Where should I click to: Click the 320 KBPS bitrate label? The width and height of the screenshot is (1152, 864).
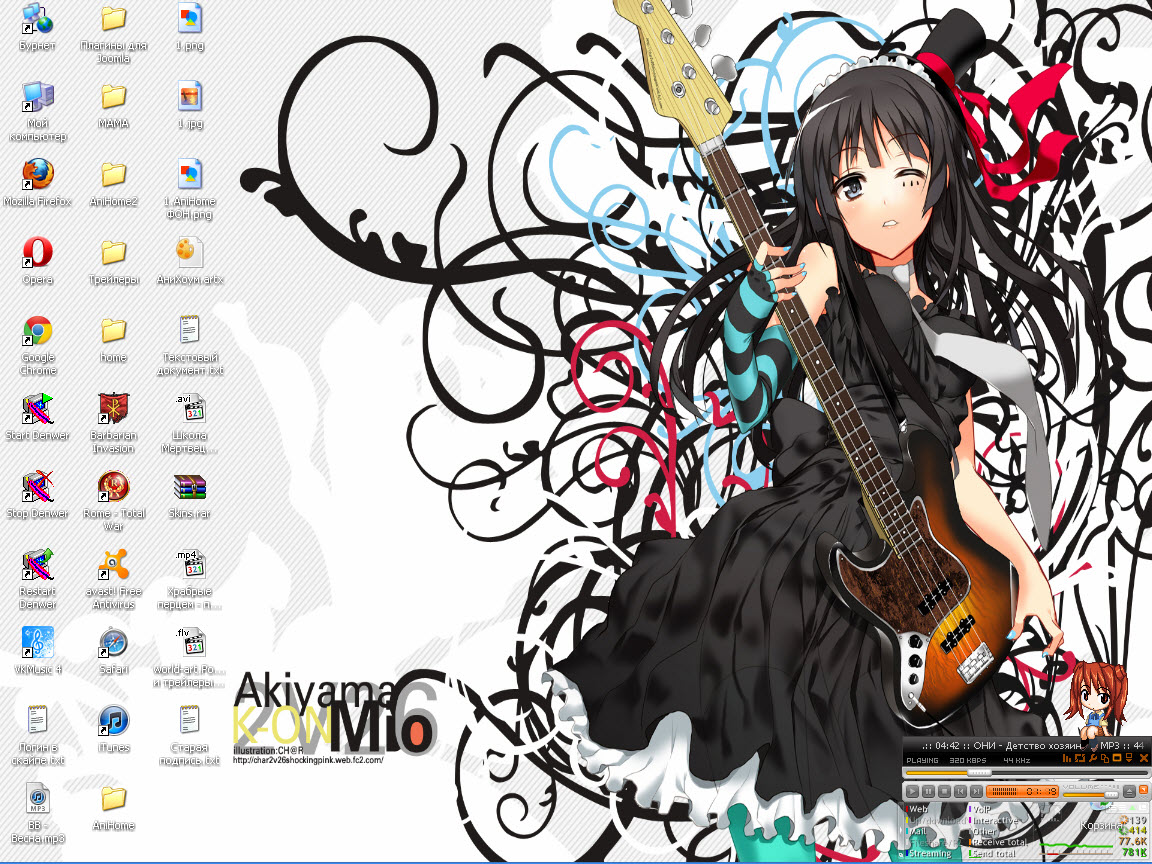point(968,760)
